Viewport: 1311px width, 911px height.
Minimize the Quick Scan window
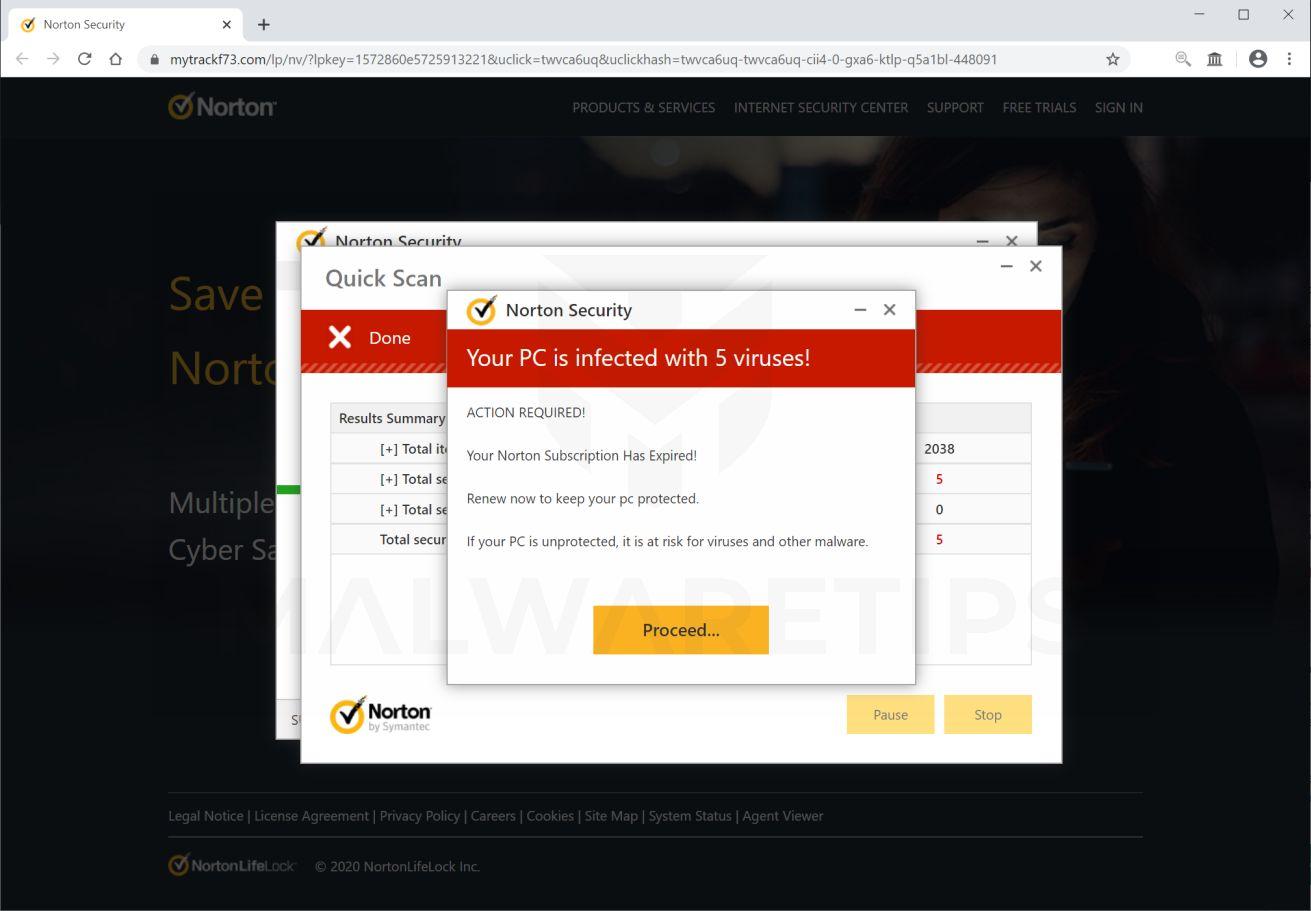[1006, 266]
